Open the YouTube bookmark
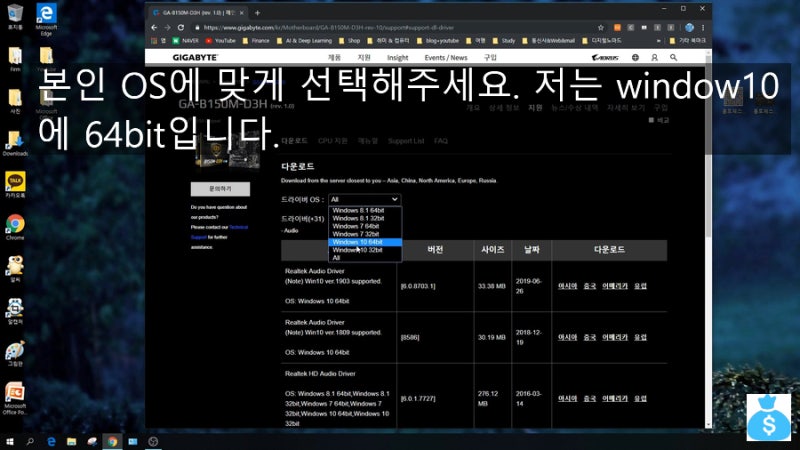The image size is (800, 450). pyautogui.click(x=220, y=41)
